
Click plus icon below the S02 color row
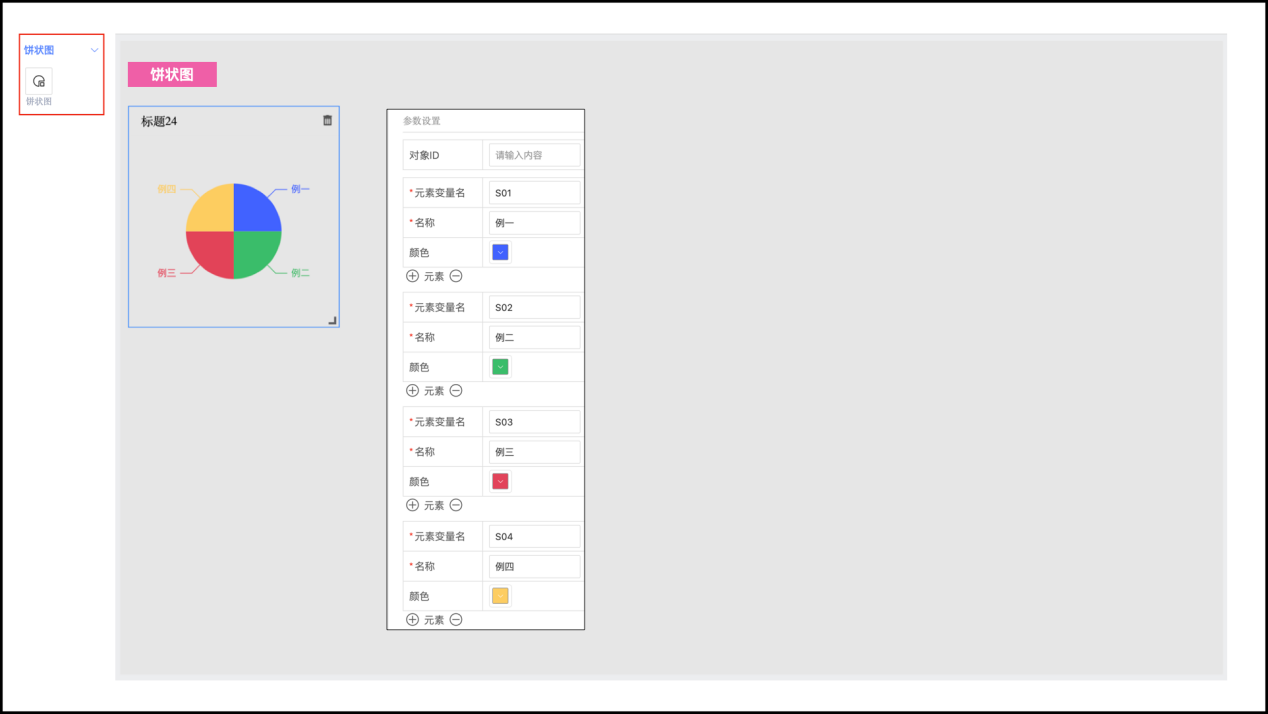coord(412,391)
